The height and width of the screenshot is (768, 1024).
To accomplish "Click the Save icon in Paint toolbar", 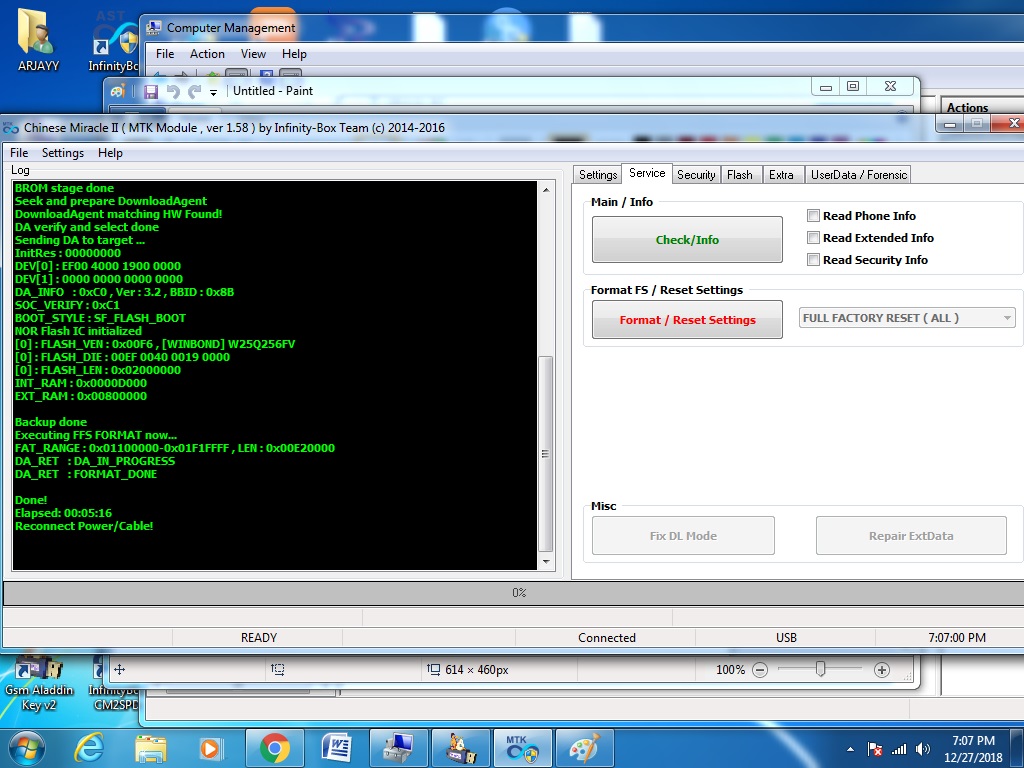I will [151, 91].
